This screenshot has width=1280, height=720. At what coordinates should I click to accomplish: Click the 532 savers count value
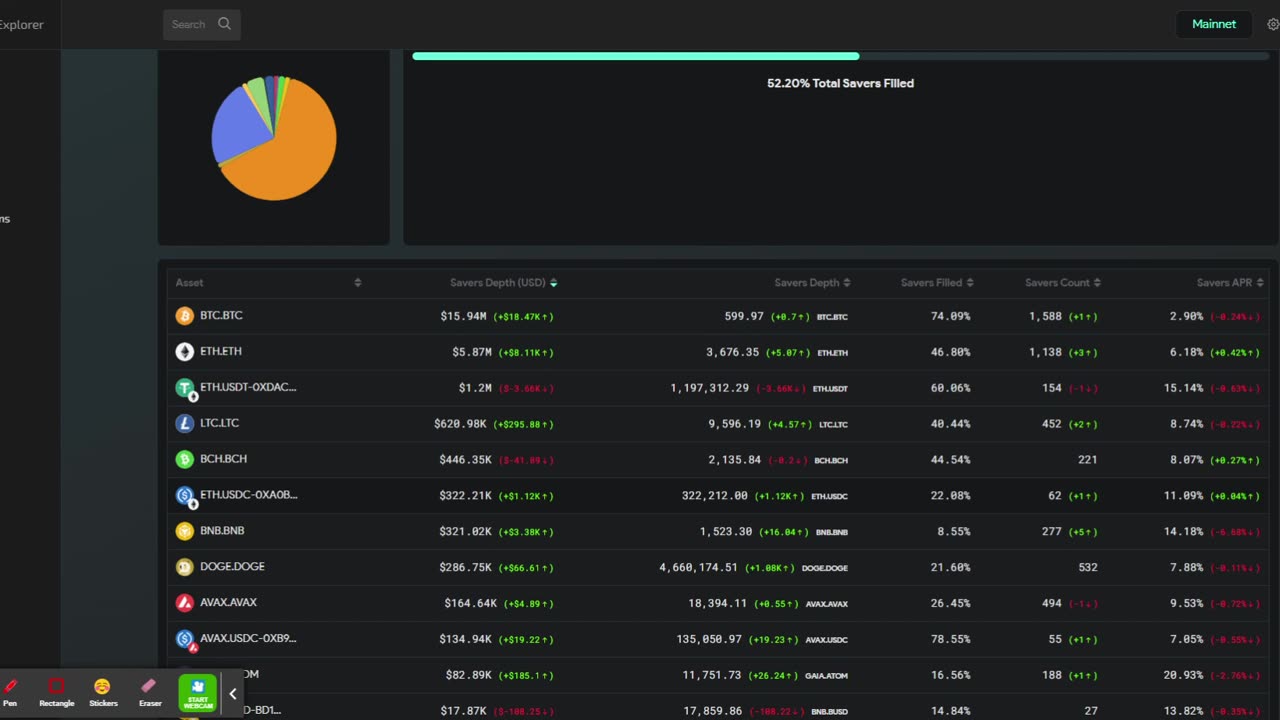click(x=1087, y=568)
